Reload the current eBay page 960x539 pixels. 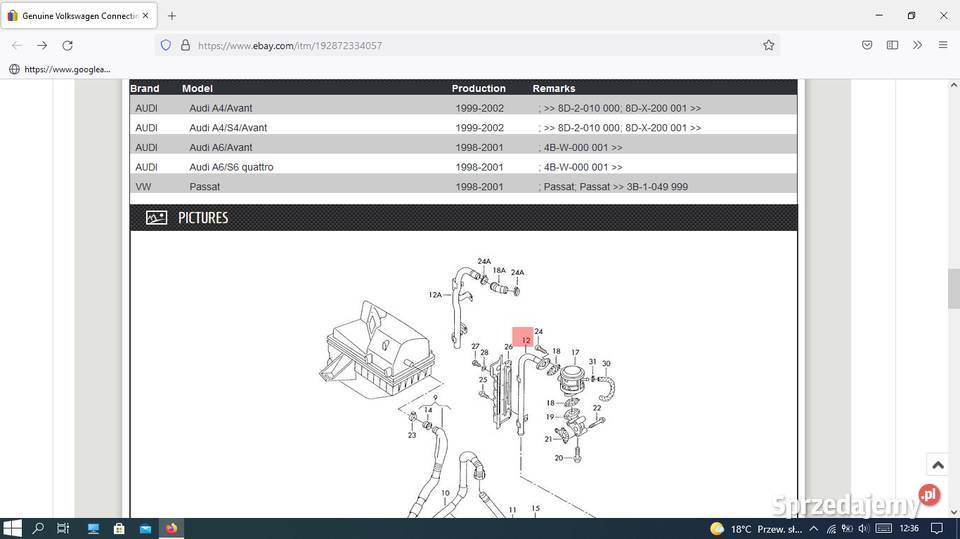click(67, 45)
